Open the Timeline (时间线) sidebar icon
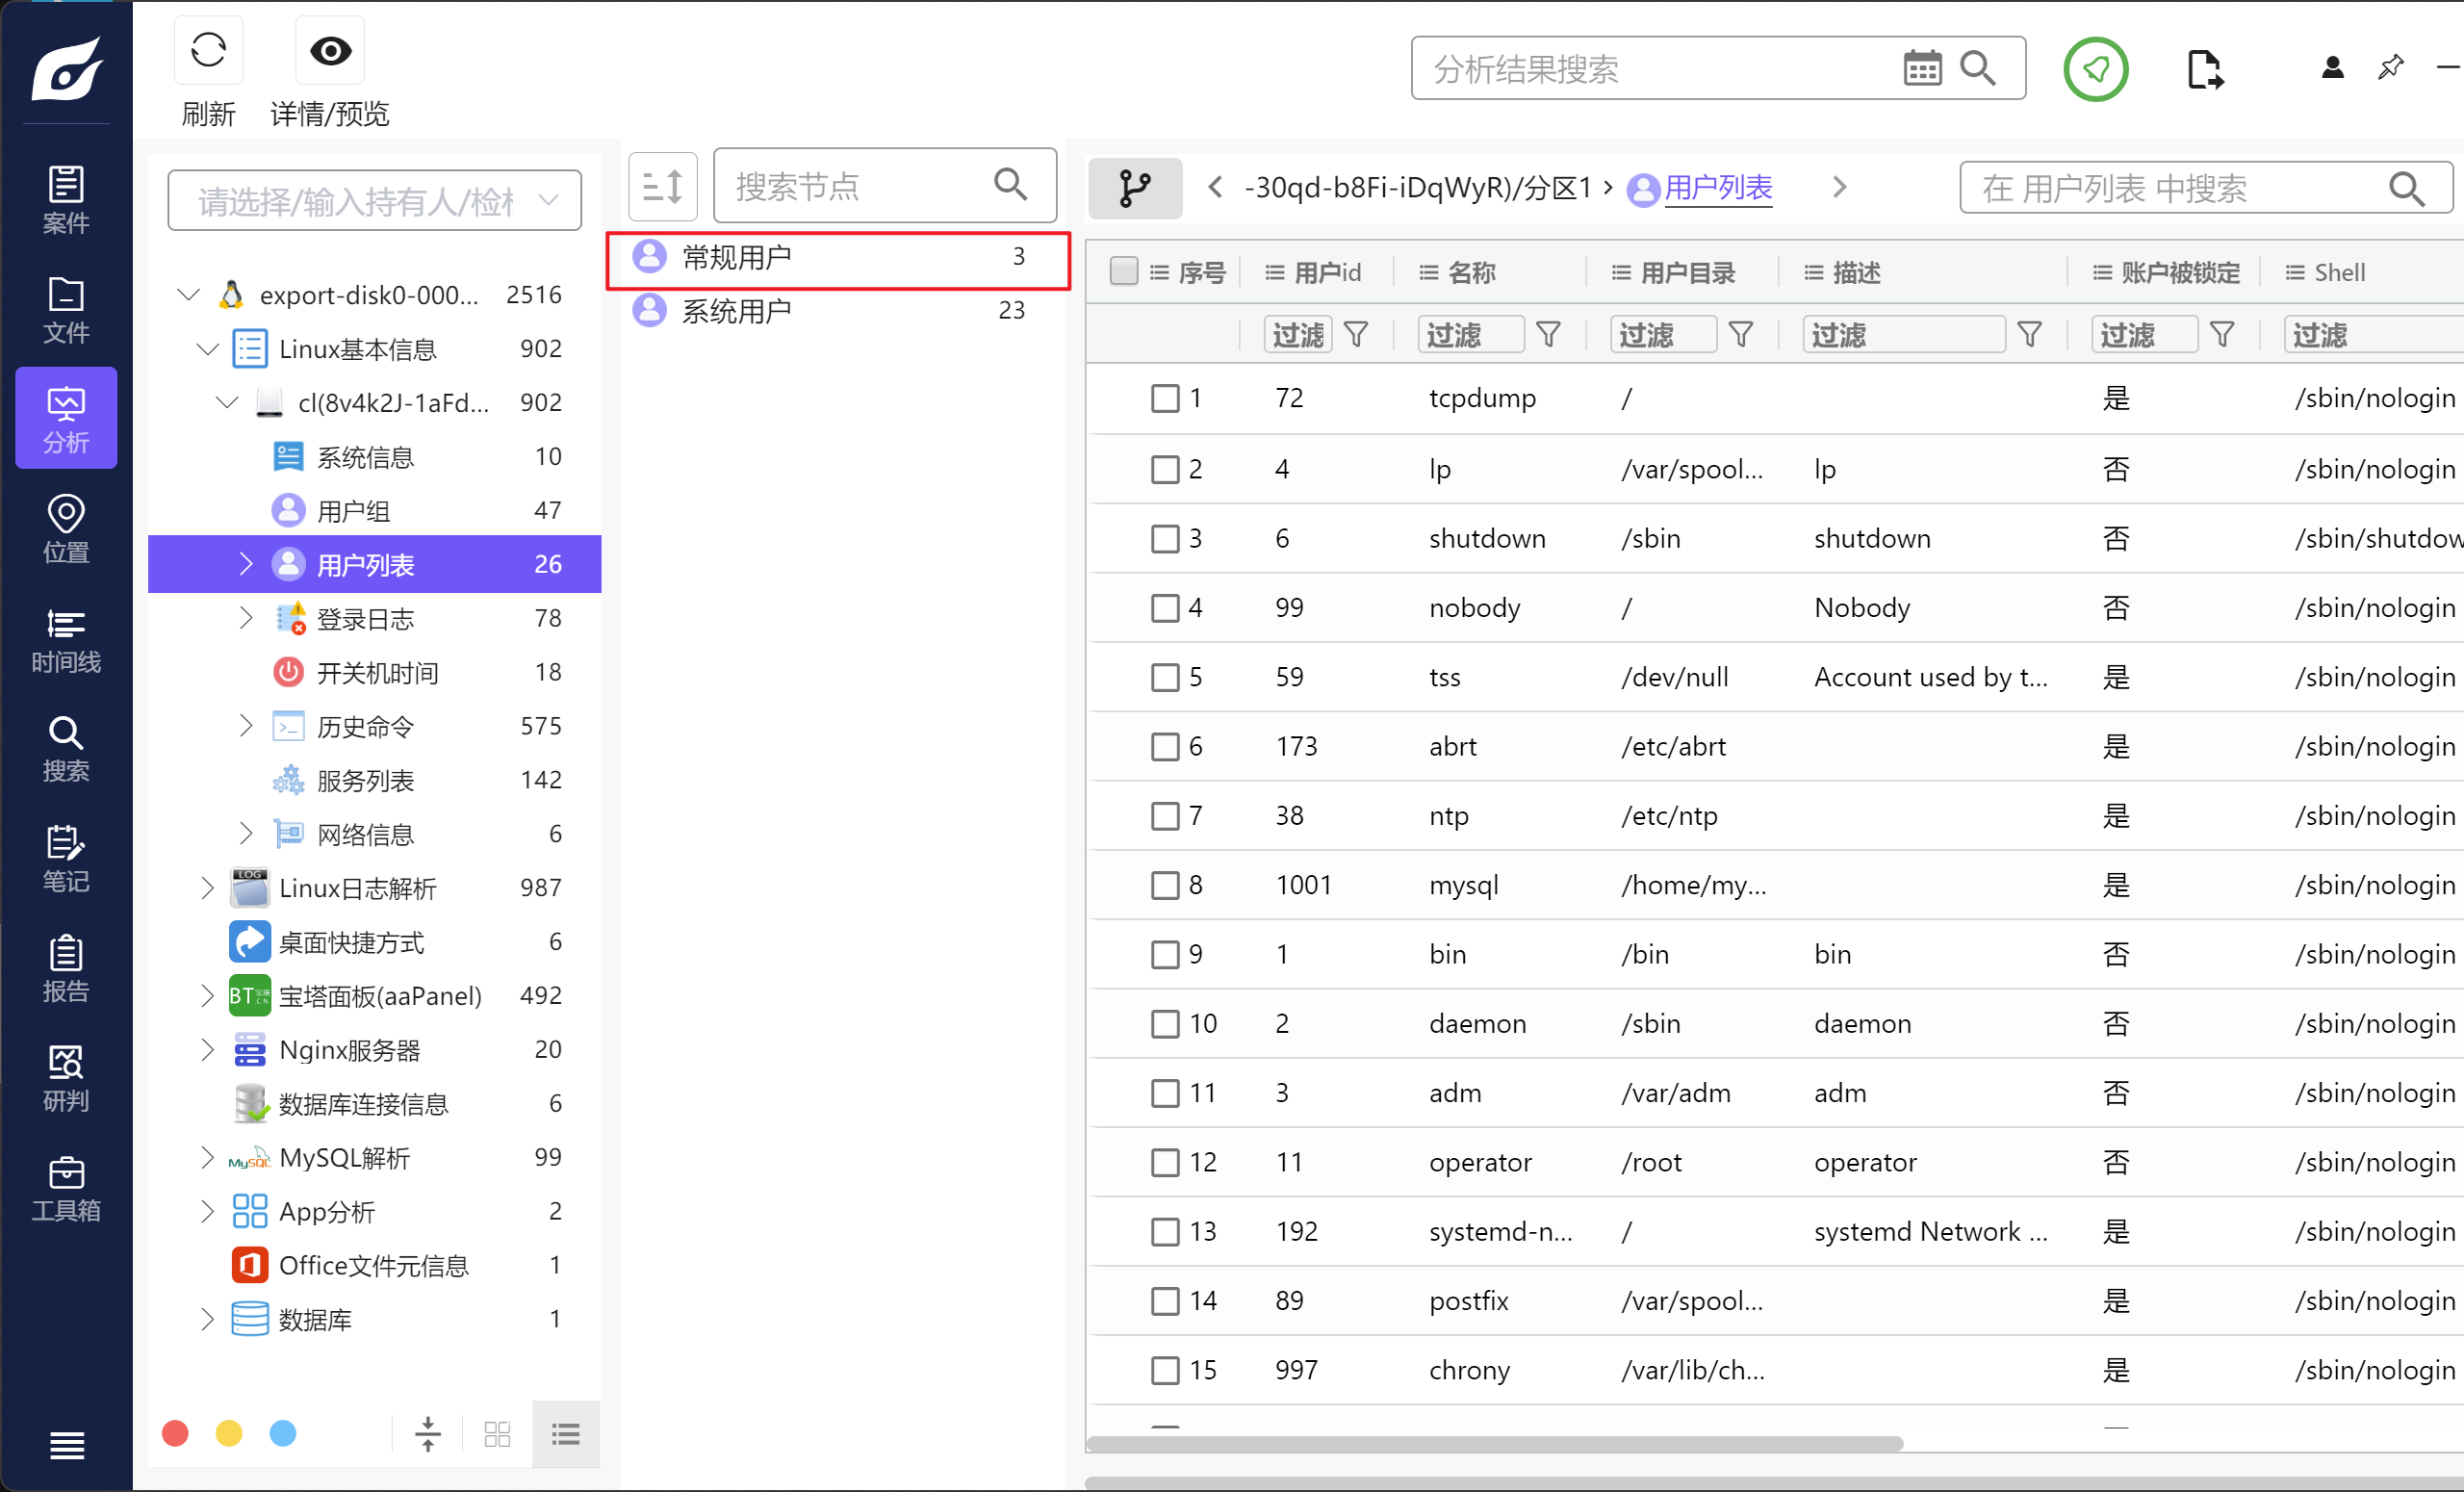 pos(66,640)
